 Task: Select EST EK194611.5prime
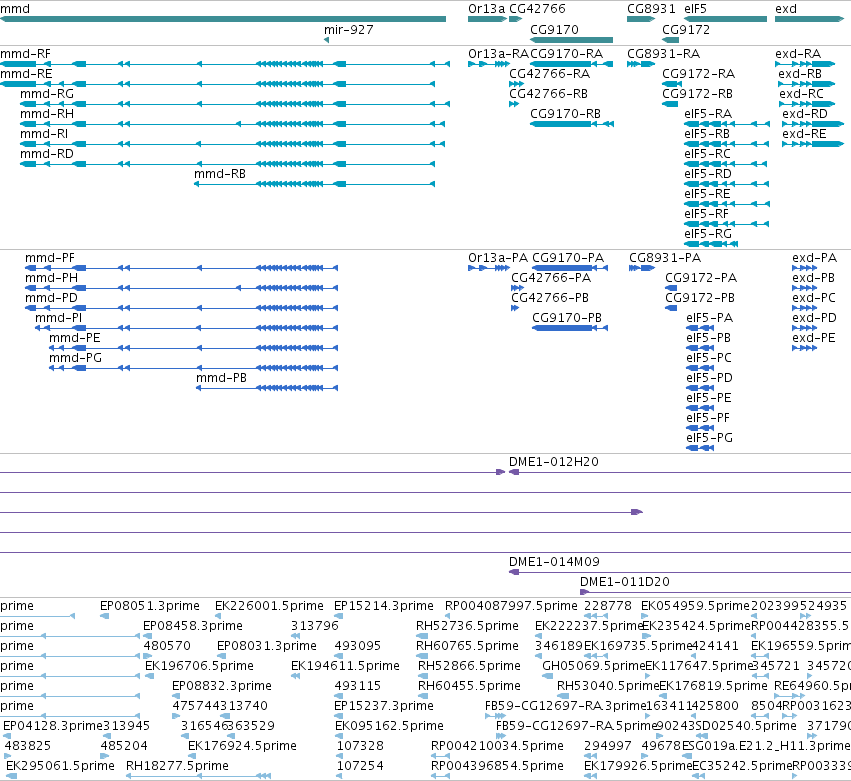(x=345, y=666)
